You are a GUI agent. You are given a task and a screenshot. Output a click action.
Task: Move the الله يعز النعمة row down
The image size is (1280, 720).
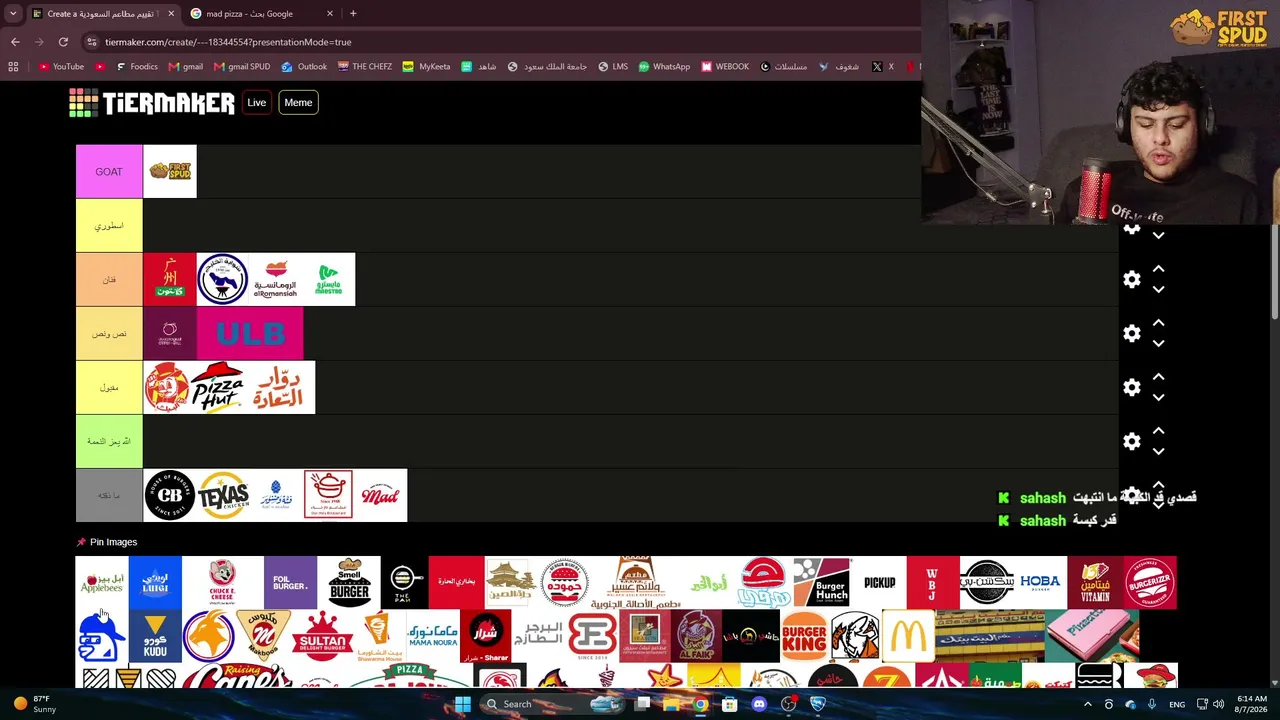[x=1158, y=452]
